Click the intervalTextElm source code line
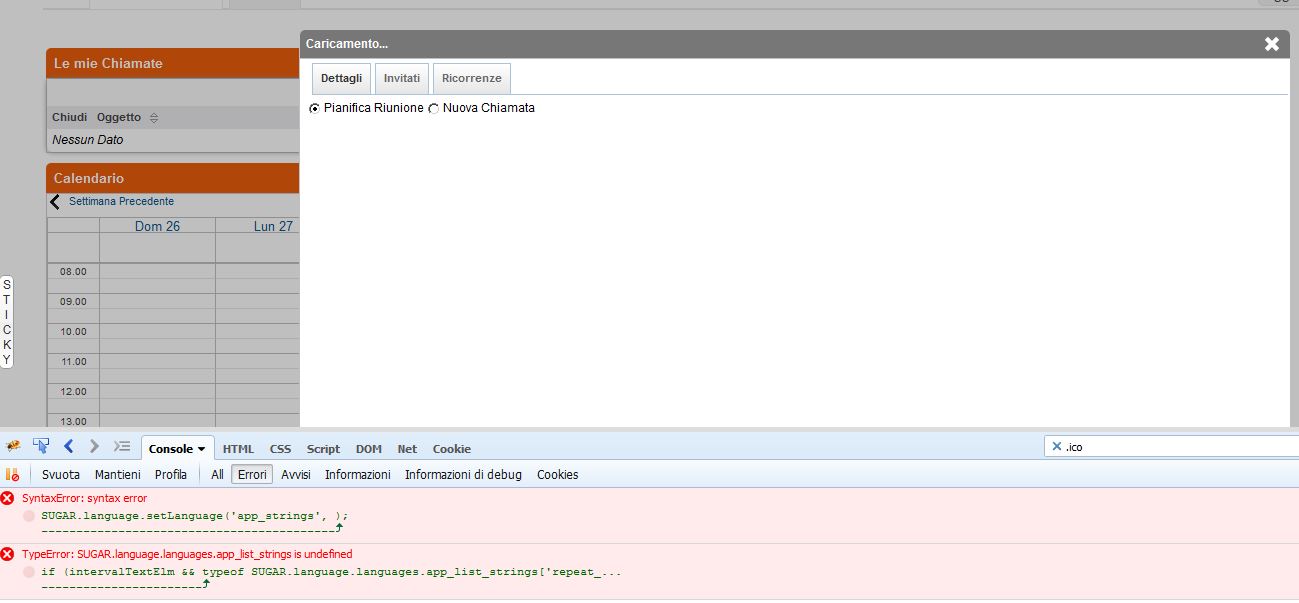The image size is (1299, 603). [x=331, y=572]
